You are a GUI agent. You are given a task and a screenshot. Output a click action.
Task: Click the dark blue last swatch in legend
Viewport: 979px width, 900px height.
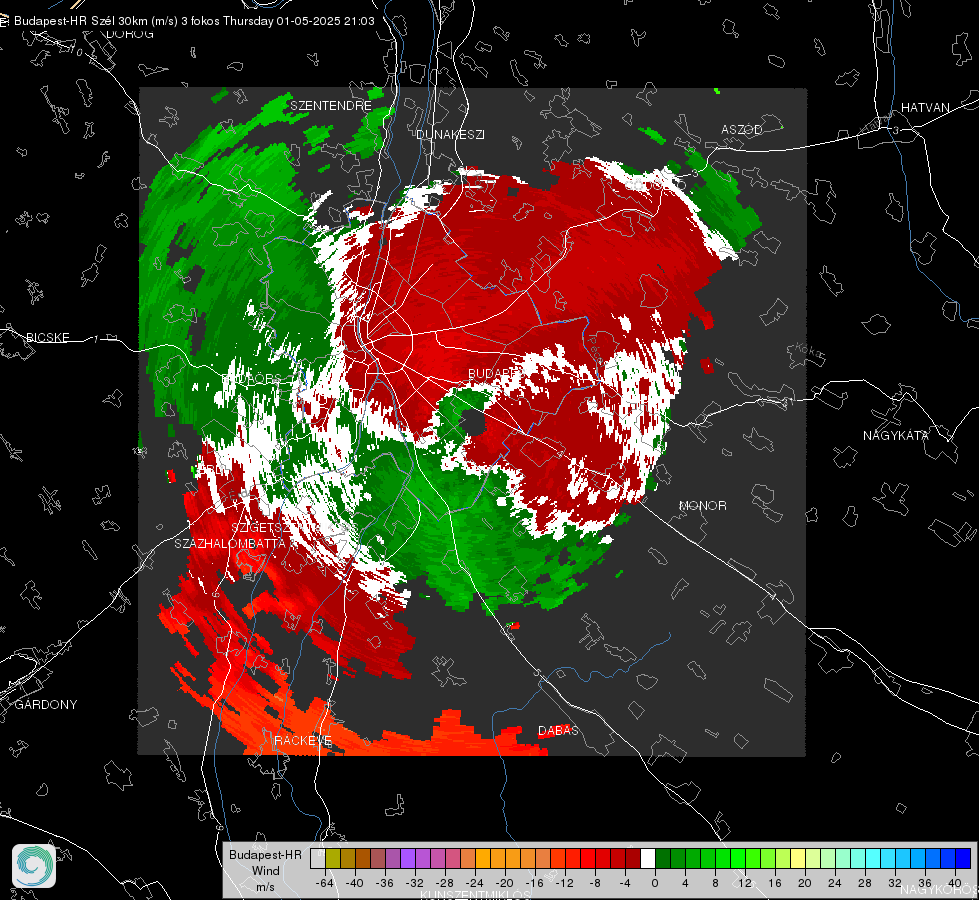click(963, 858)
